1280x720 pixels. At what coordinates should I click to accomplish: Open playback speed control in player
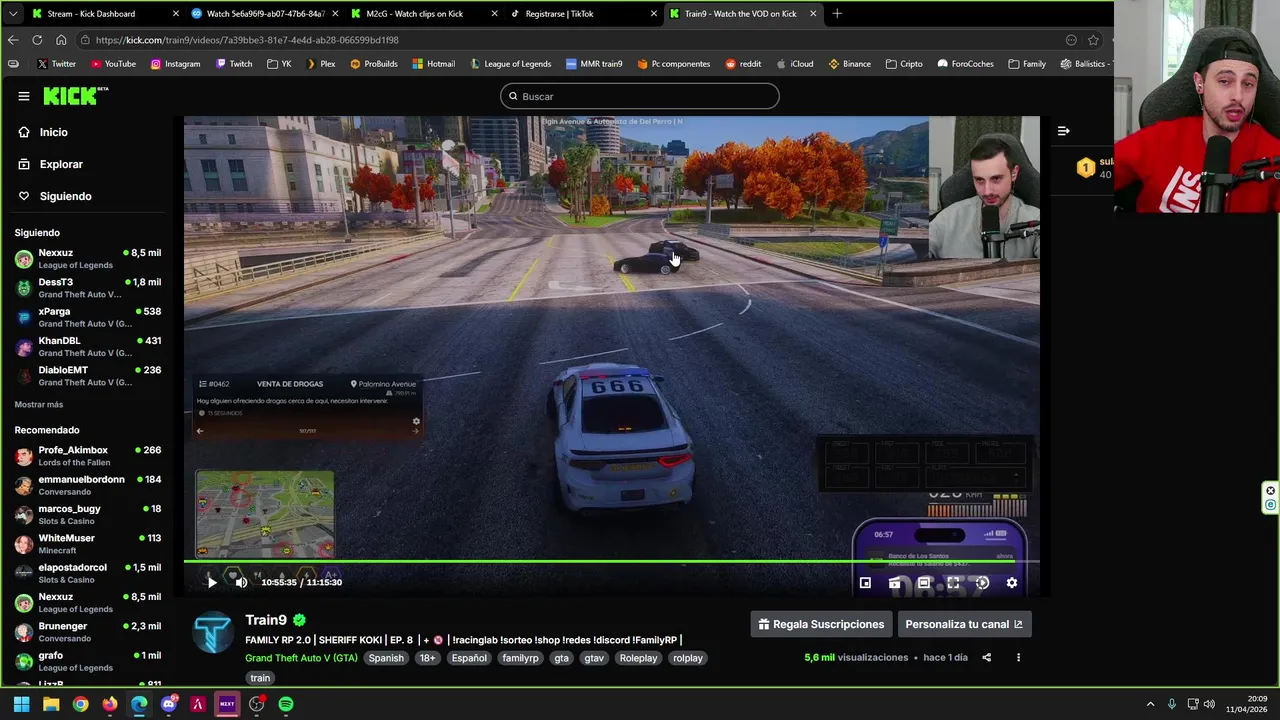point(982,583)
